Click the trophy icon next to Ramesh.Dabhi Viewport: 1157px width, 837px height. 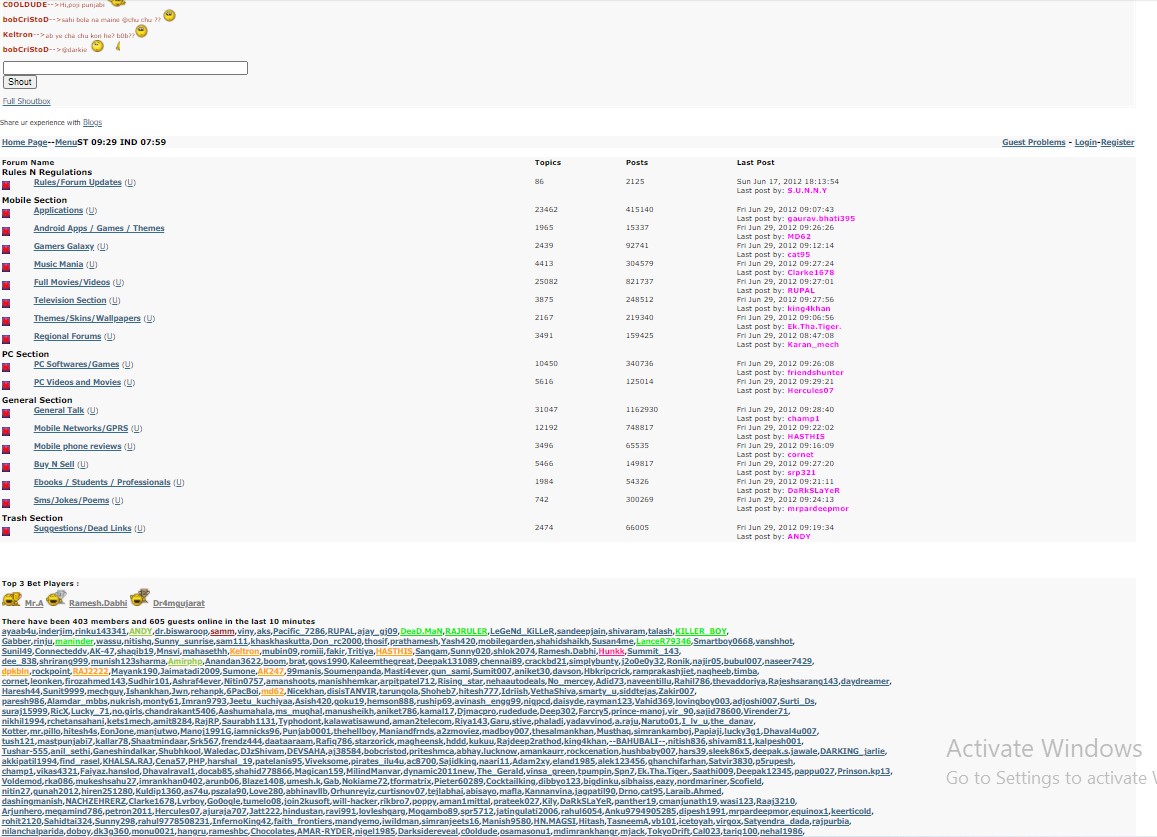(x=56, y=598)
